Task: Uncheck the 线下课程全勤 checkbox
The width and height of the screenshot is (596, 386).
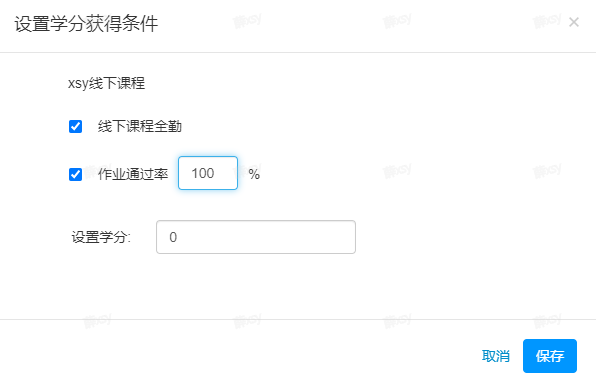Action: (75, 127)
